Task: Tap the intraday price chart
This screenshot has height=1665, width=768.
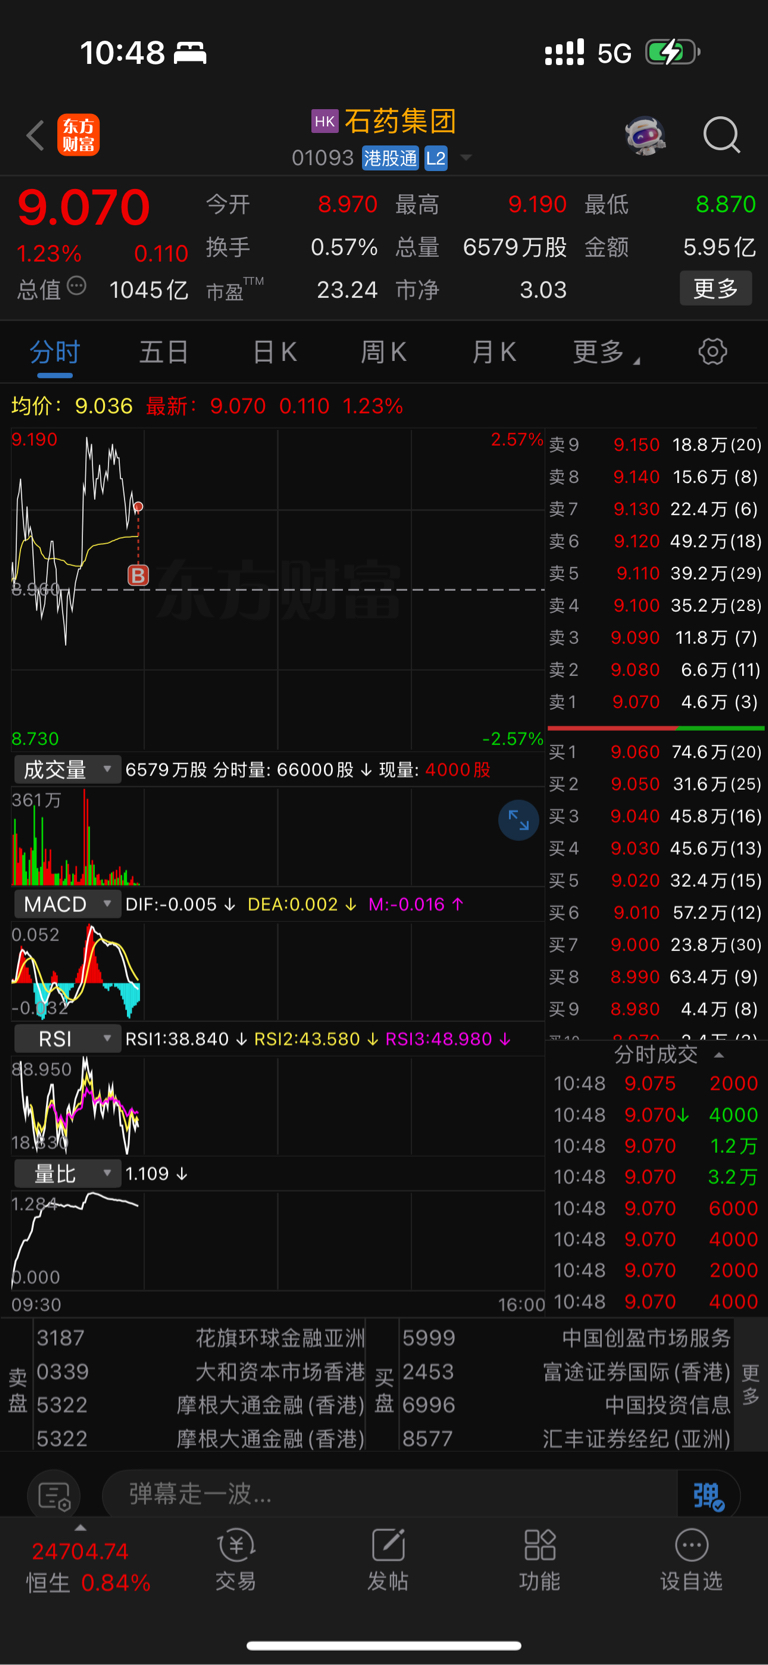Action: pyautogui.click(x=277, y=590)
